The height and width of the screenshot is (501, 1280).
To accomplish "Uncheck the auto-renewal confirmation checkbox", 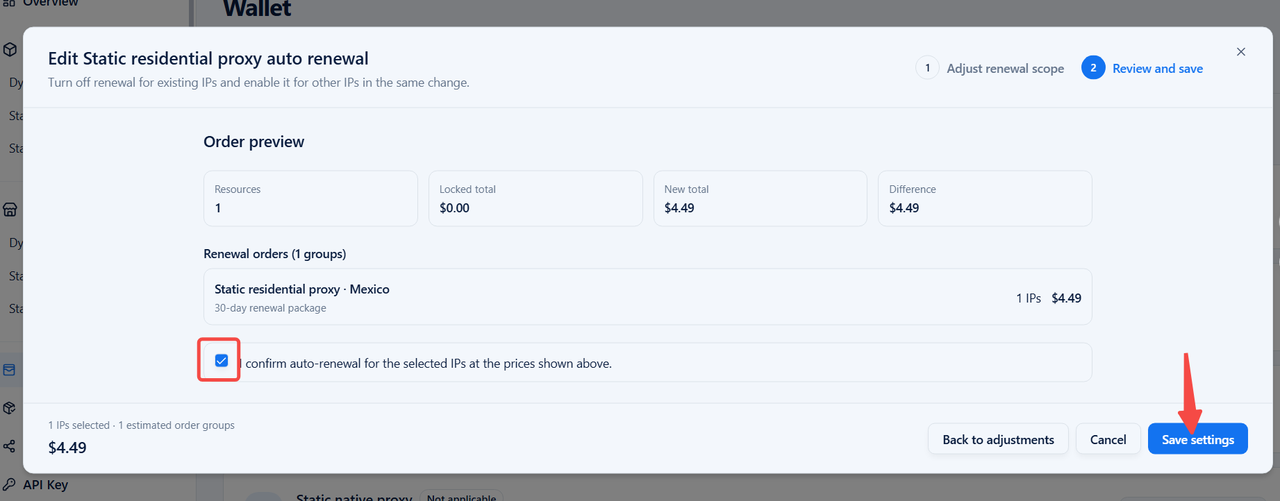I will 222,361.
